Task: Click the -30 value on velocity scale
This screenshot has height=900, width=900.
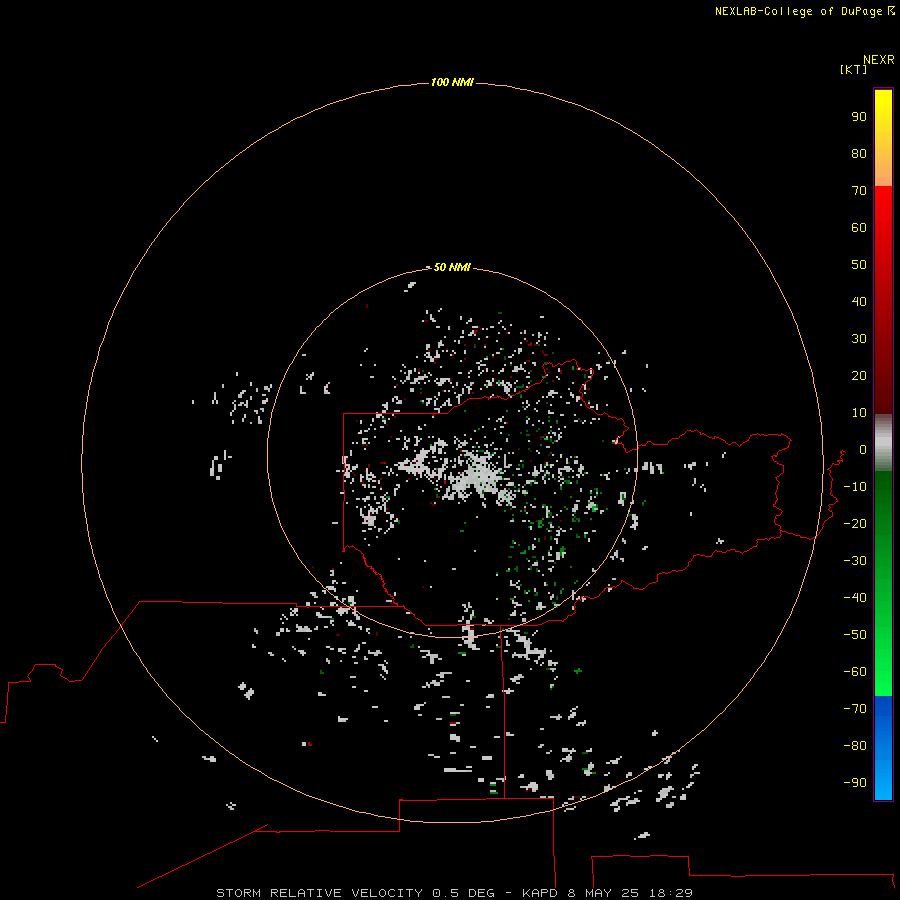Action: 855,561
